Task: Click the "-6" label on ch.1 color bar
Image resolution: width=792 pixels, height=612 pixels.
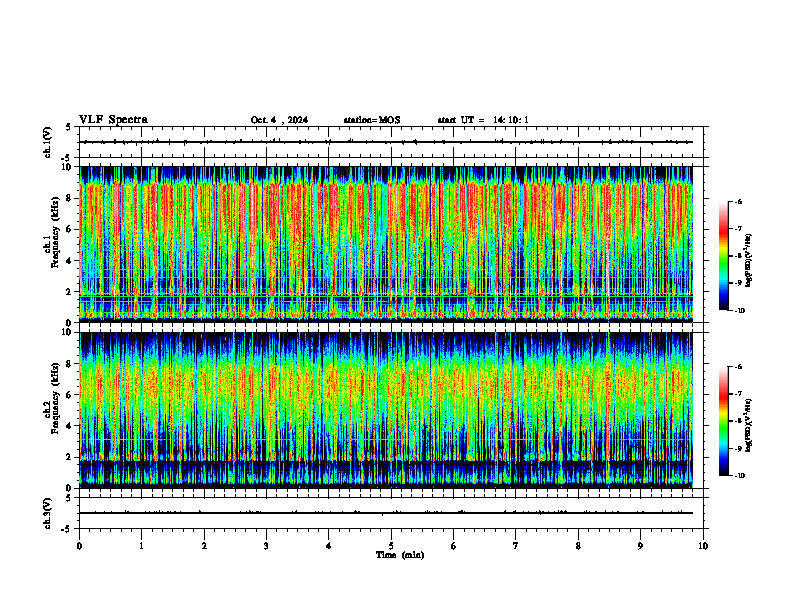Action: (x=738, y=202)
